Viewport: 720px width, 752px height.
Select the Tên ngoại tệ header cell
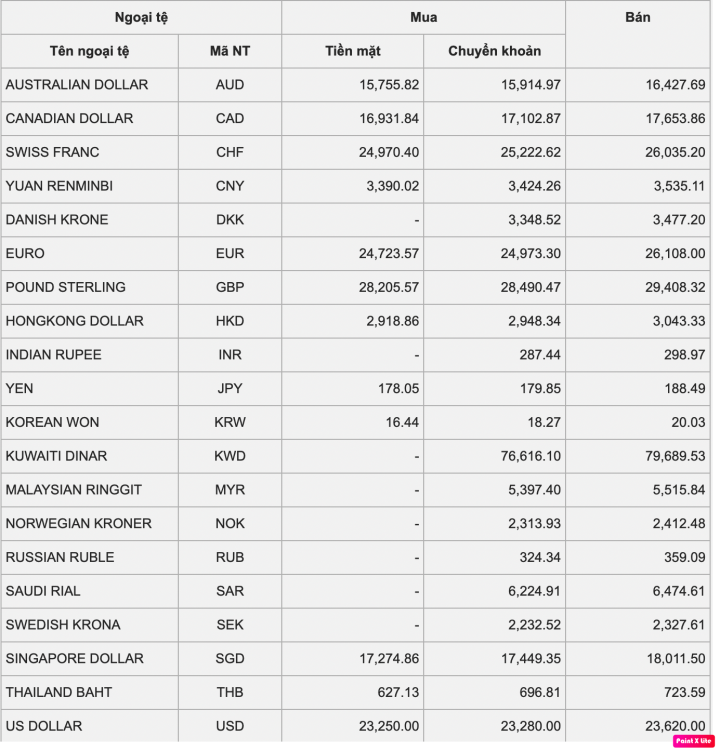click(x=90, y=51)
